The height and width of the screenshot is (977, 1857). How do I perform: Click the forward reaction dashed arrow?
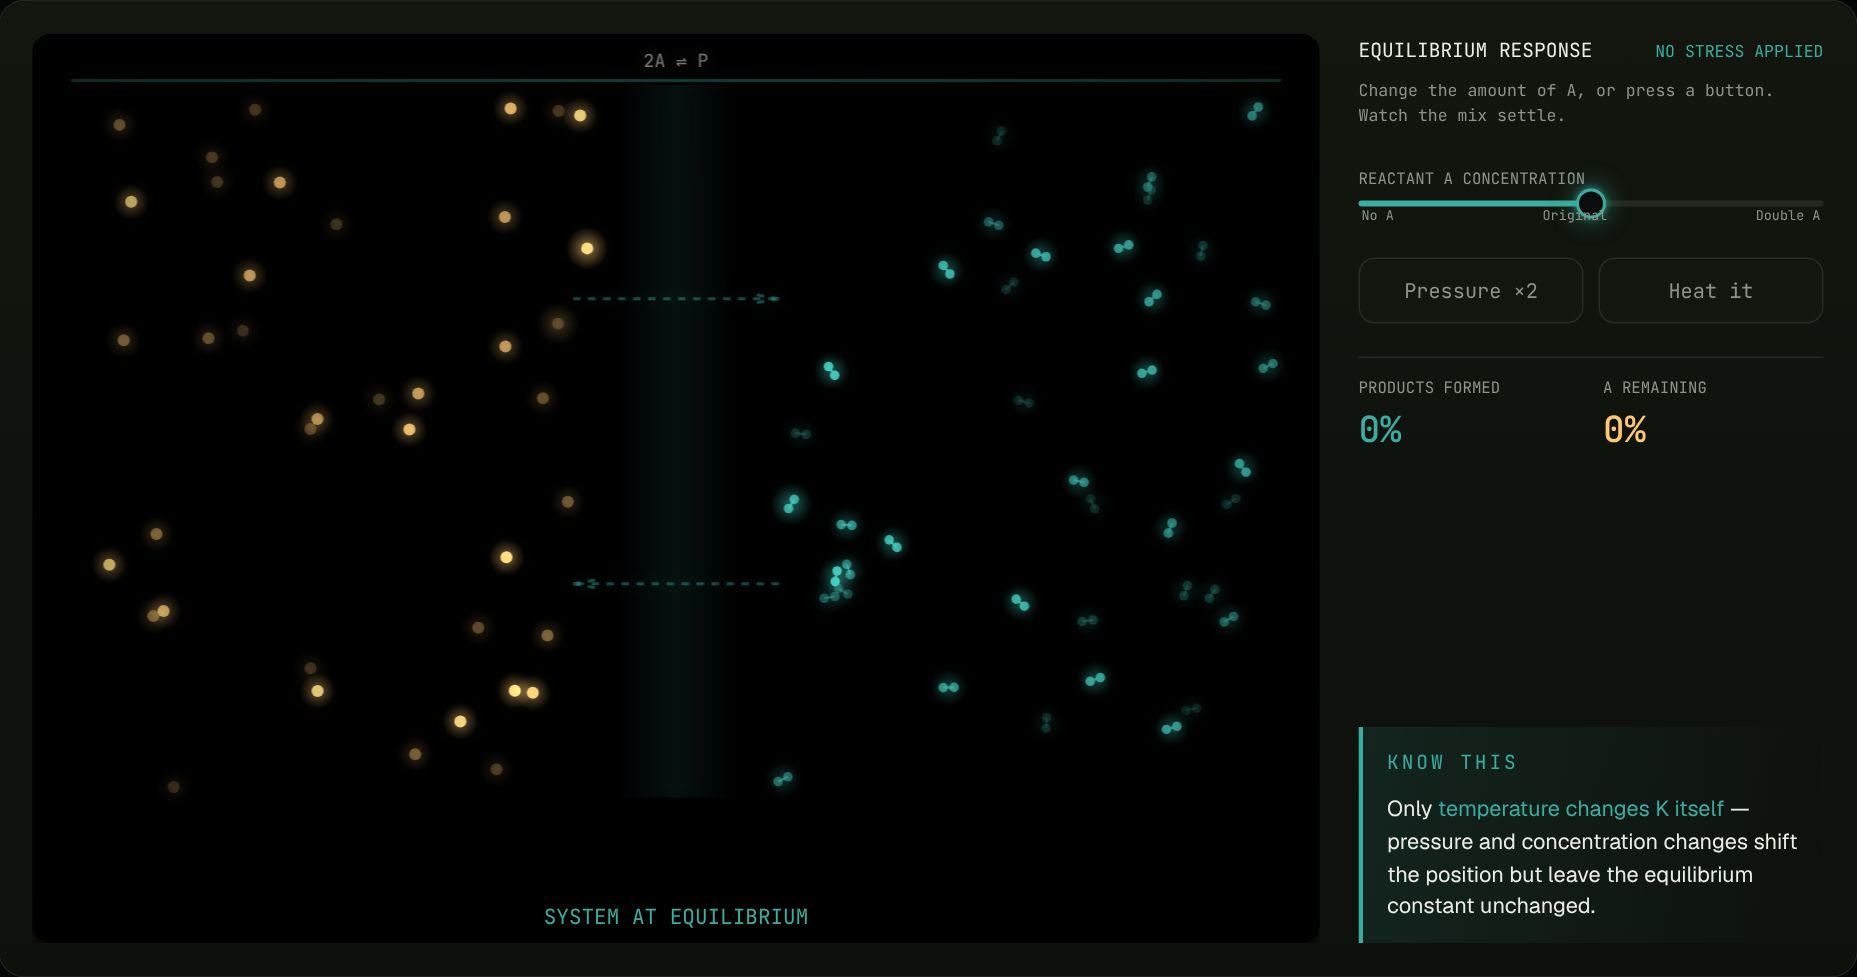point(676,298)
